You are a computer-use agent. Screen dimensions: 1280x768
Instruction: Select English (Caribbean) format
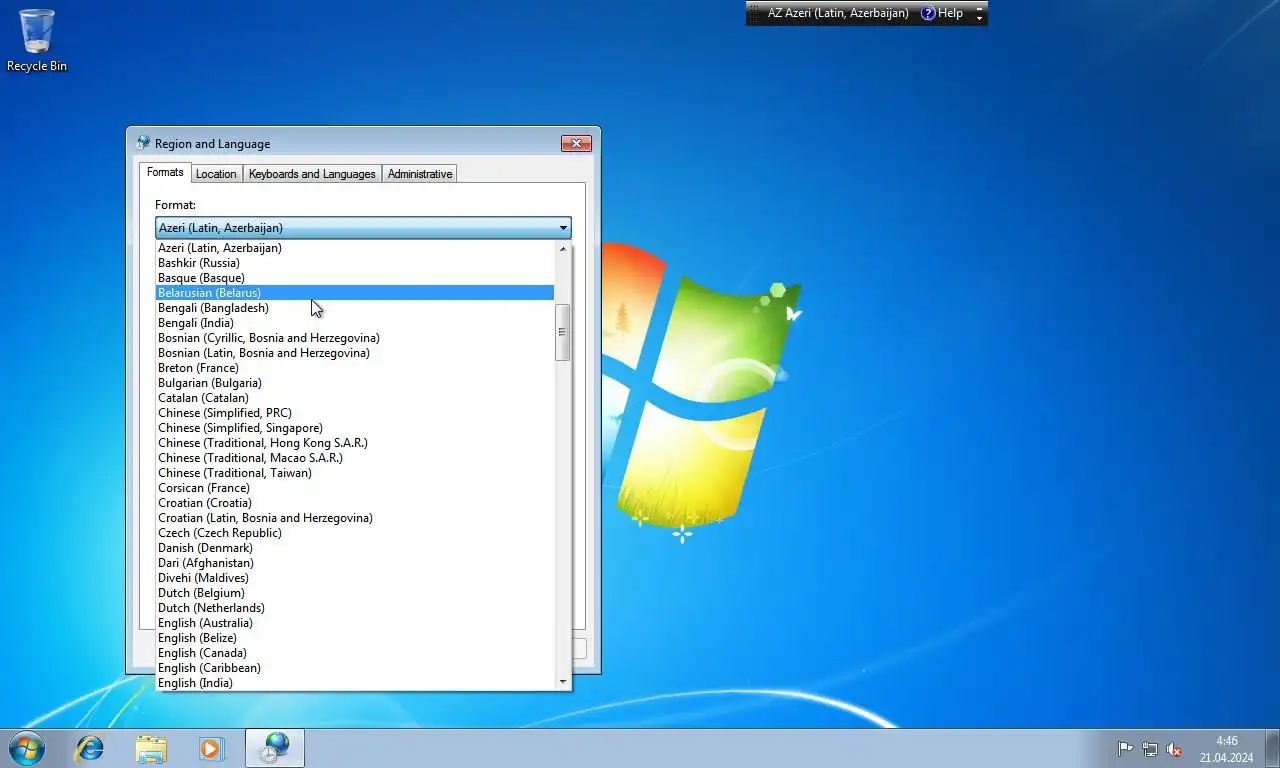pos(355,668)
